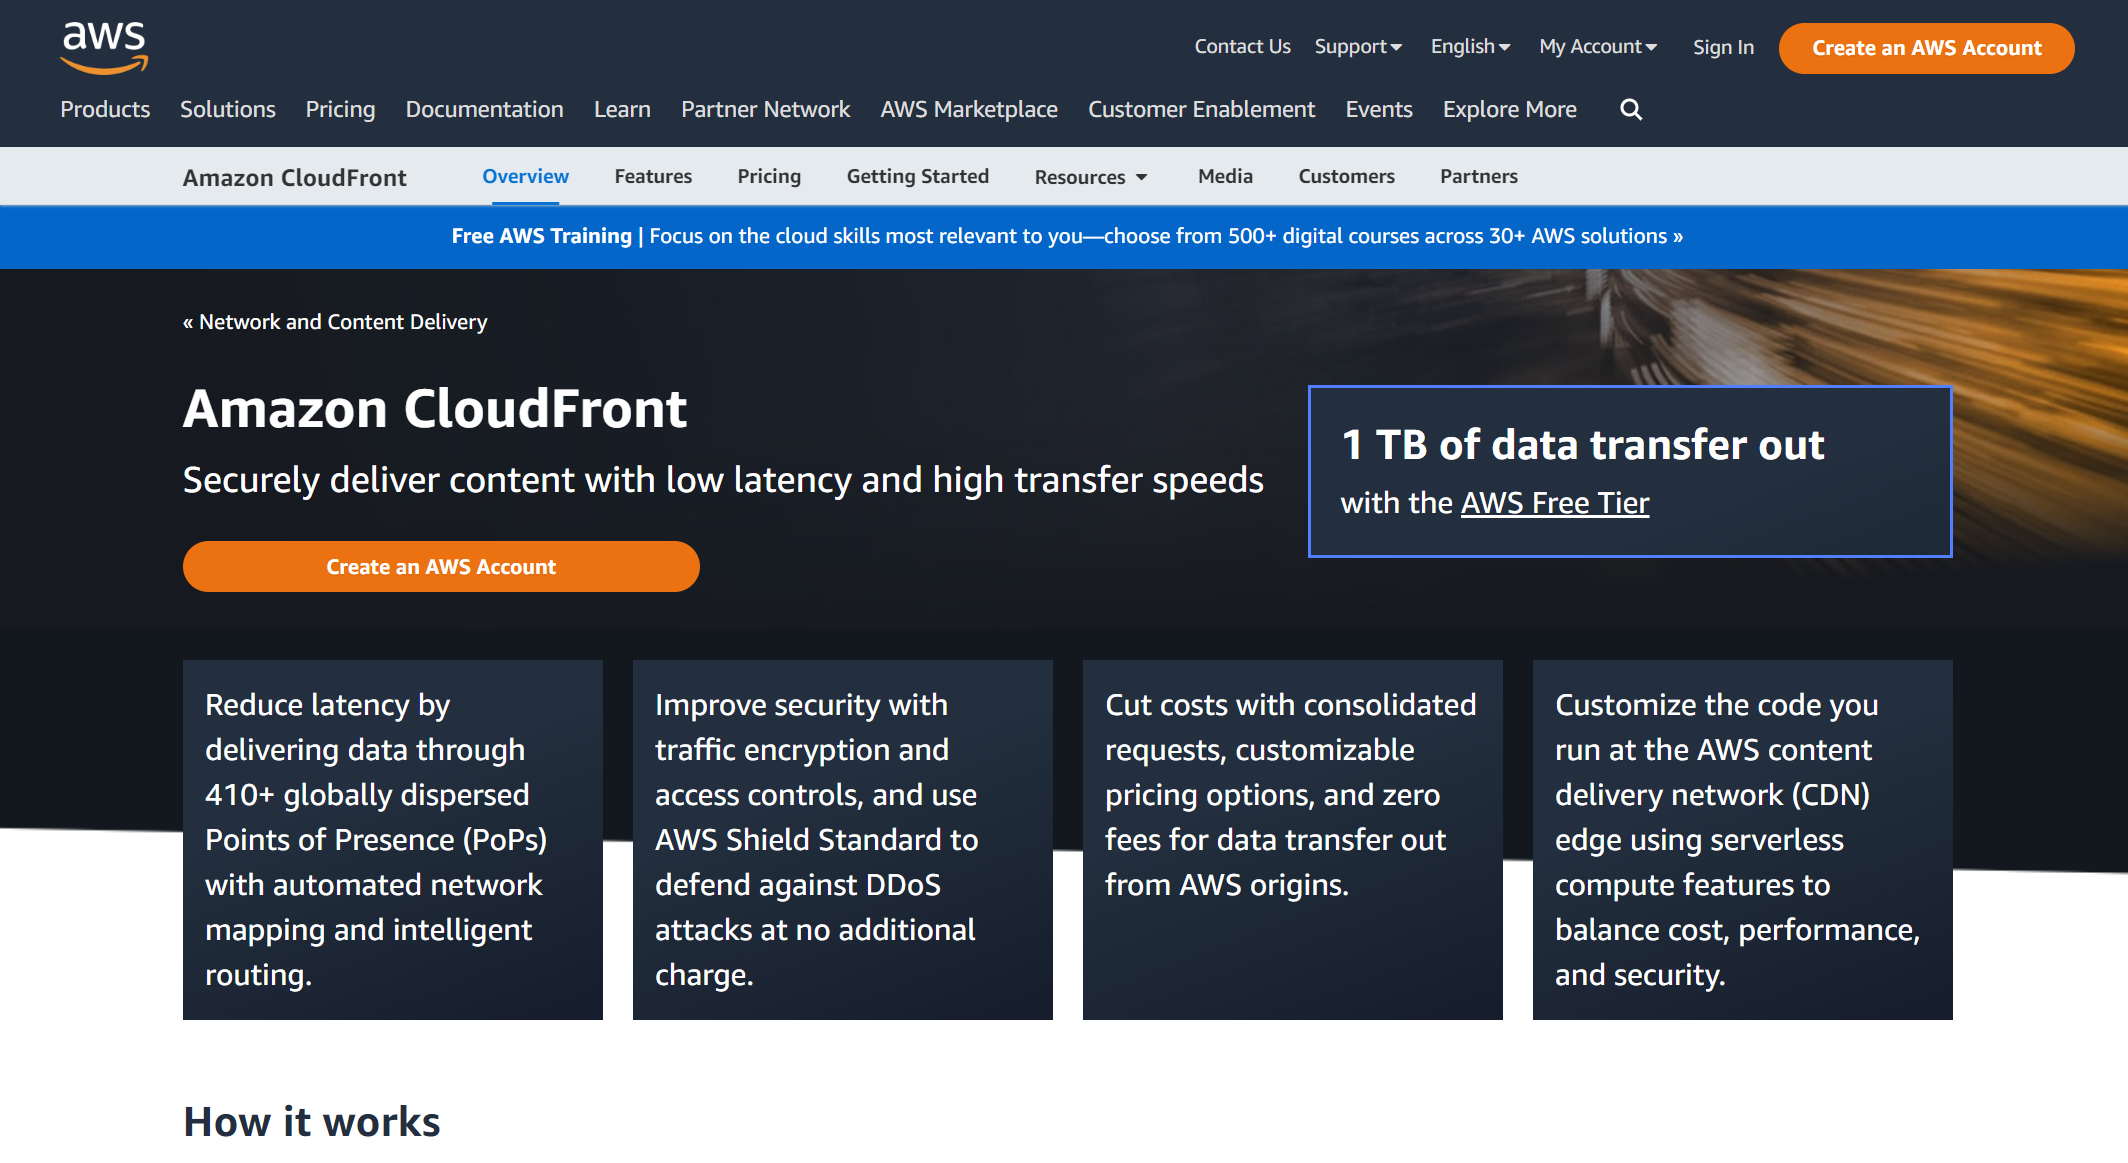
Task: Open the Partner Network menu
Action: (x=765, y=110)
